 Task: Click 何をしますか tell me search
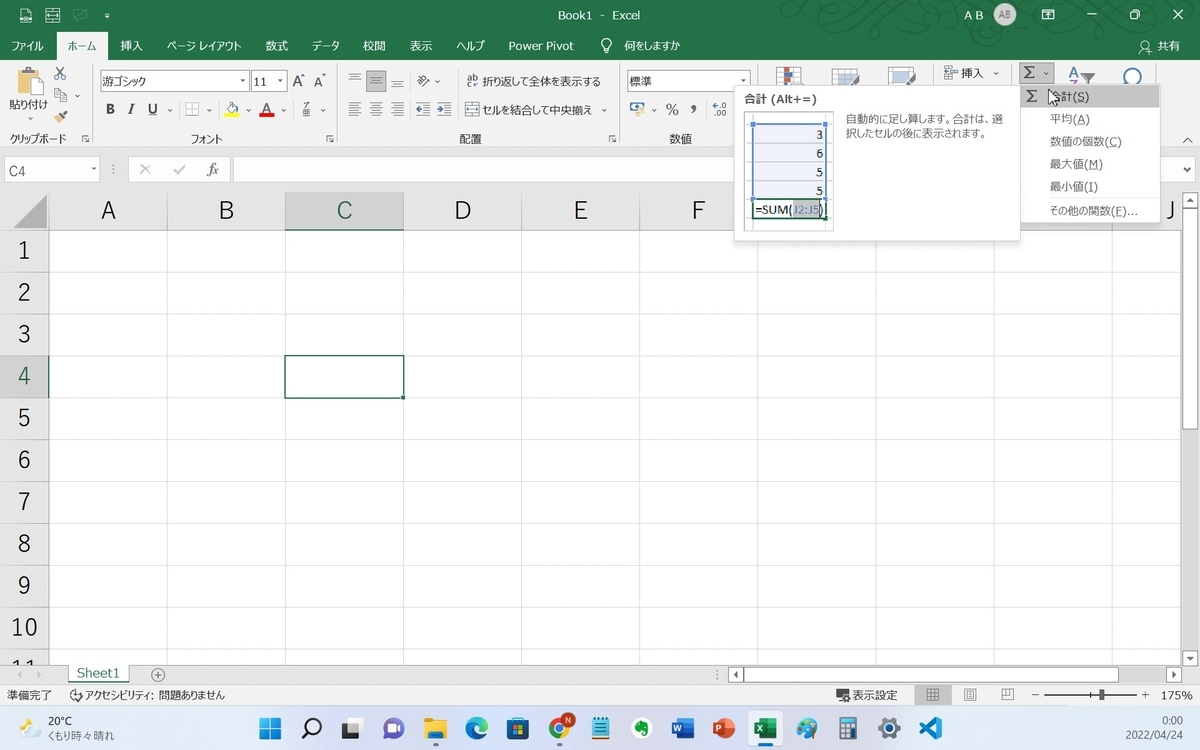click(640, 46)
